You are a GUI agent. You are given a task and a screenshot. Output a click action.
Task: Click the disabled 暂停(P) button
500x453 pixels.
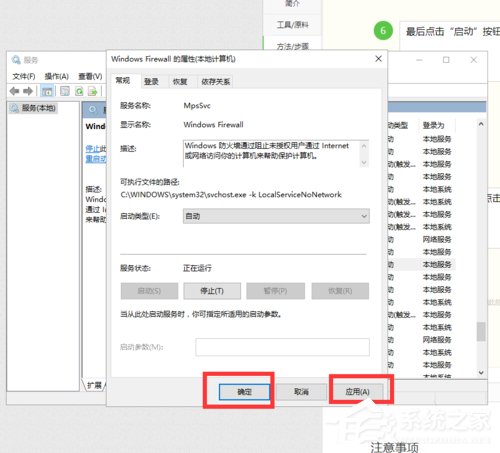[x=275, y=291]
